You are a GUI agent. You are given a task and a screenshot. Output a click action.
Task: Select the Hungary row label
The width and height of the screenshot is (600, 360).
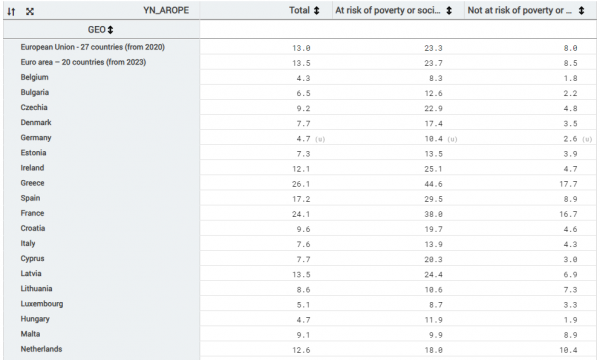(x=35, y=319)
